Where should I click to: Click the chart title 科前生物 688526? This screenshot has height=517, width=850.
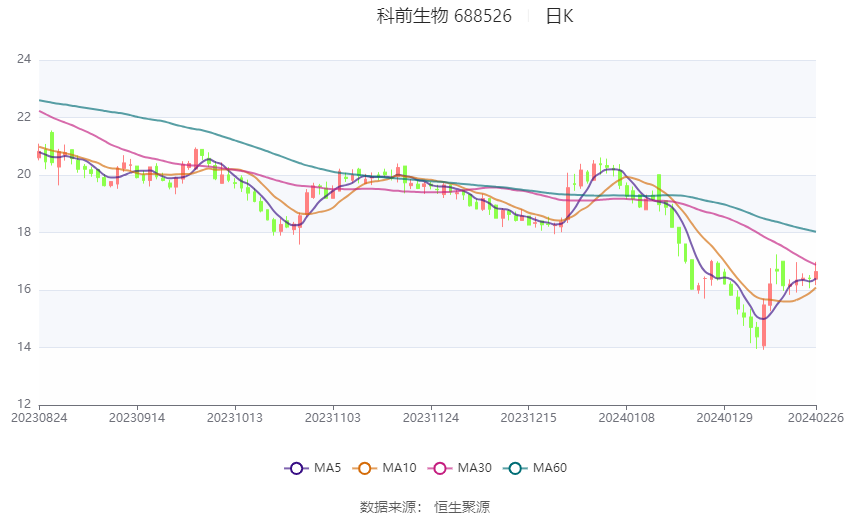(x=444, y=16)
